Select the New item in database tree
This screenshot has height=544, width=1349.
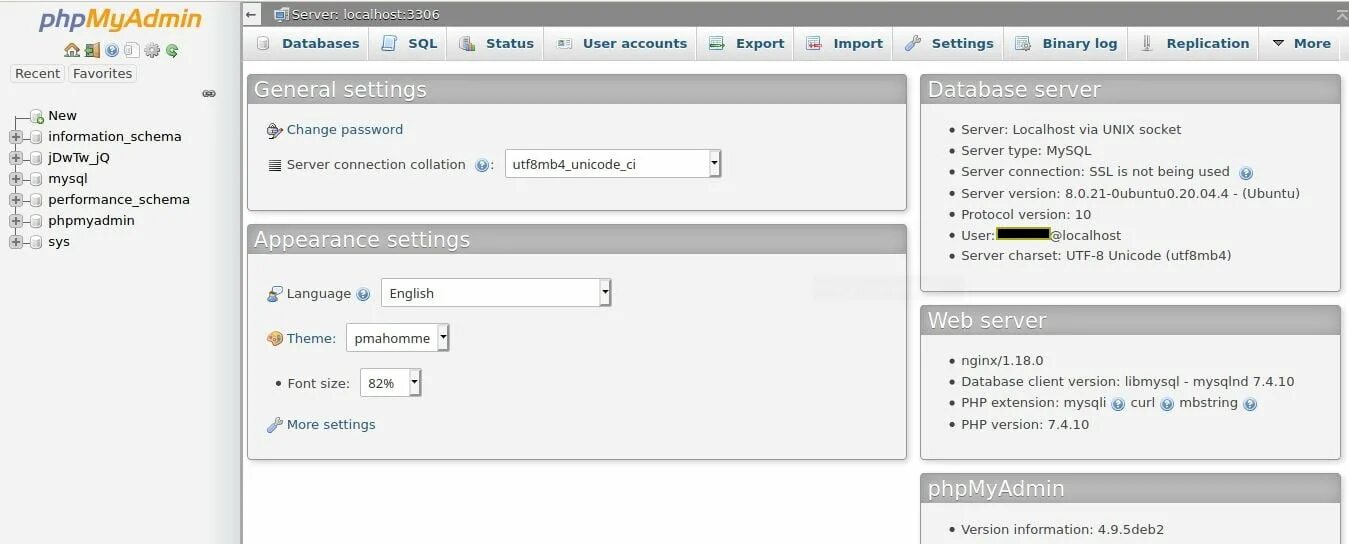click(62, 116)
